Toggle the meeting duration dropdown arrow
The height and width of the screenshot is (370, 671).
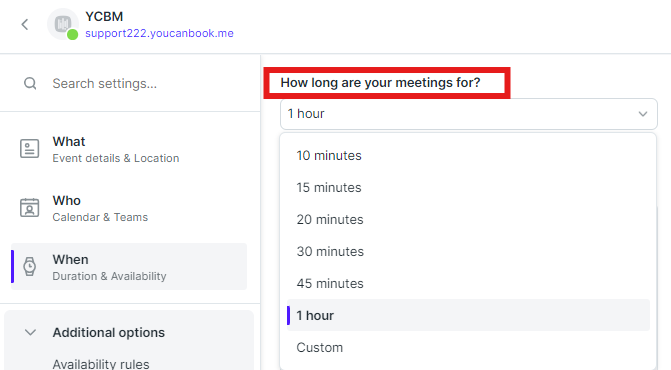(642, 114)
